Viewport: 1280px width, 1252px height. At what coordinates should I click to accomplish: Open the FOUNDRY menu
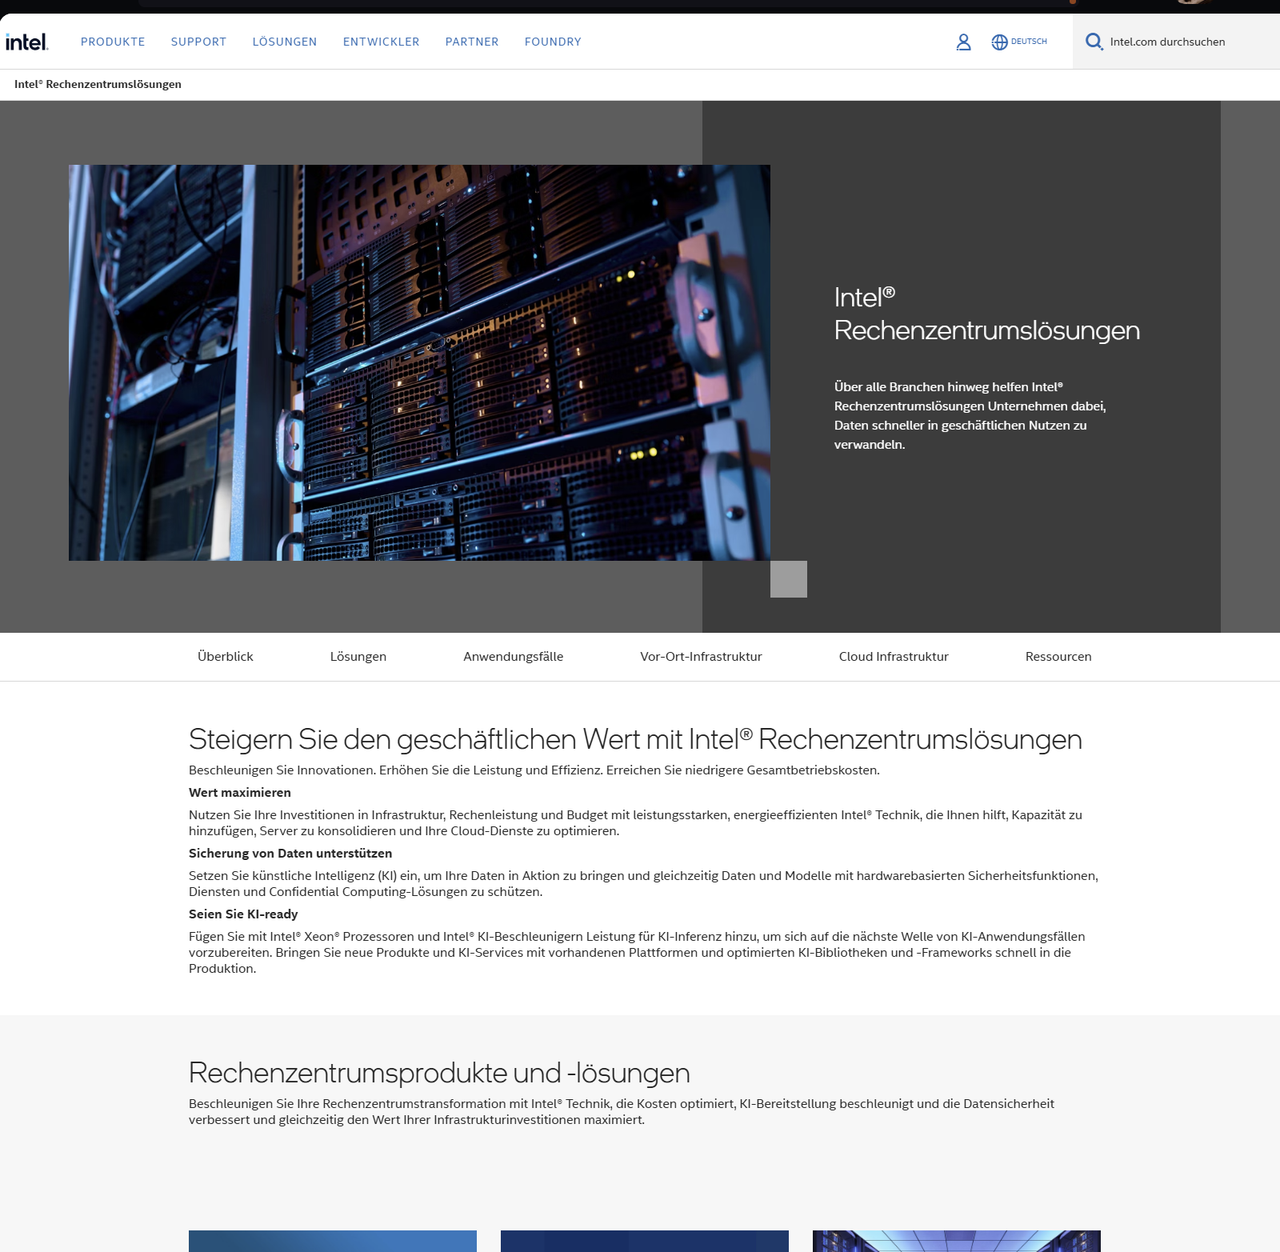pyautogui.click(x=553, y=42)
